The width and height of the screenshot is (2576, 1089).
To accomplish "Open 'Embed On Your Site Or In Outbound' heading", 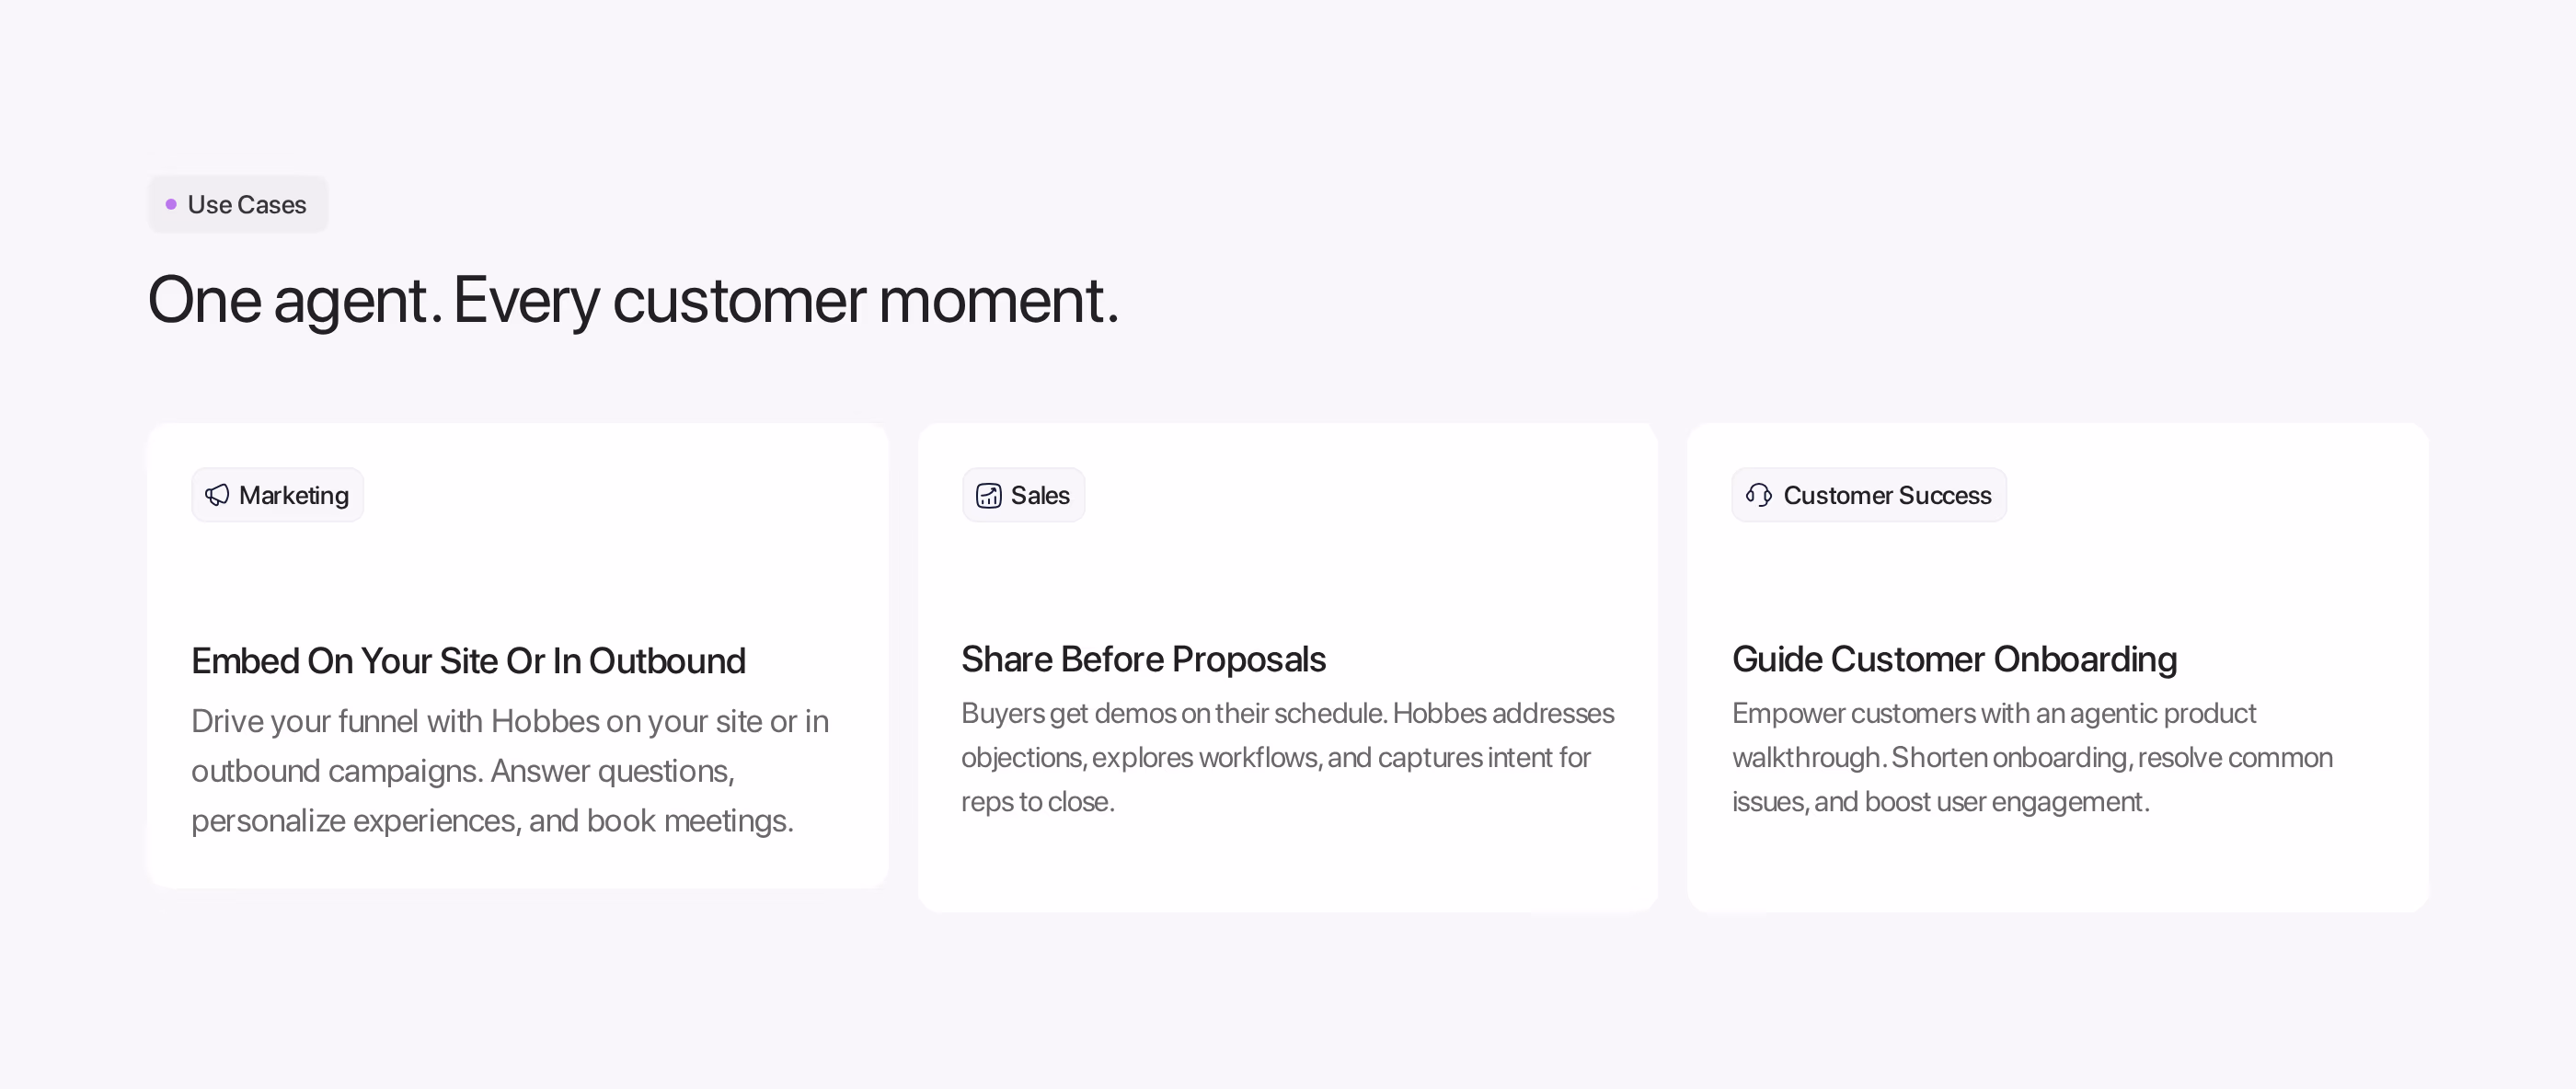I will tap(468, 661).
